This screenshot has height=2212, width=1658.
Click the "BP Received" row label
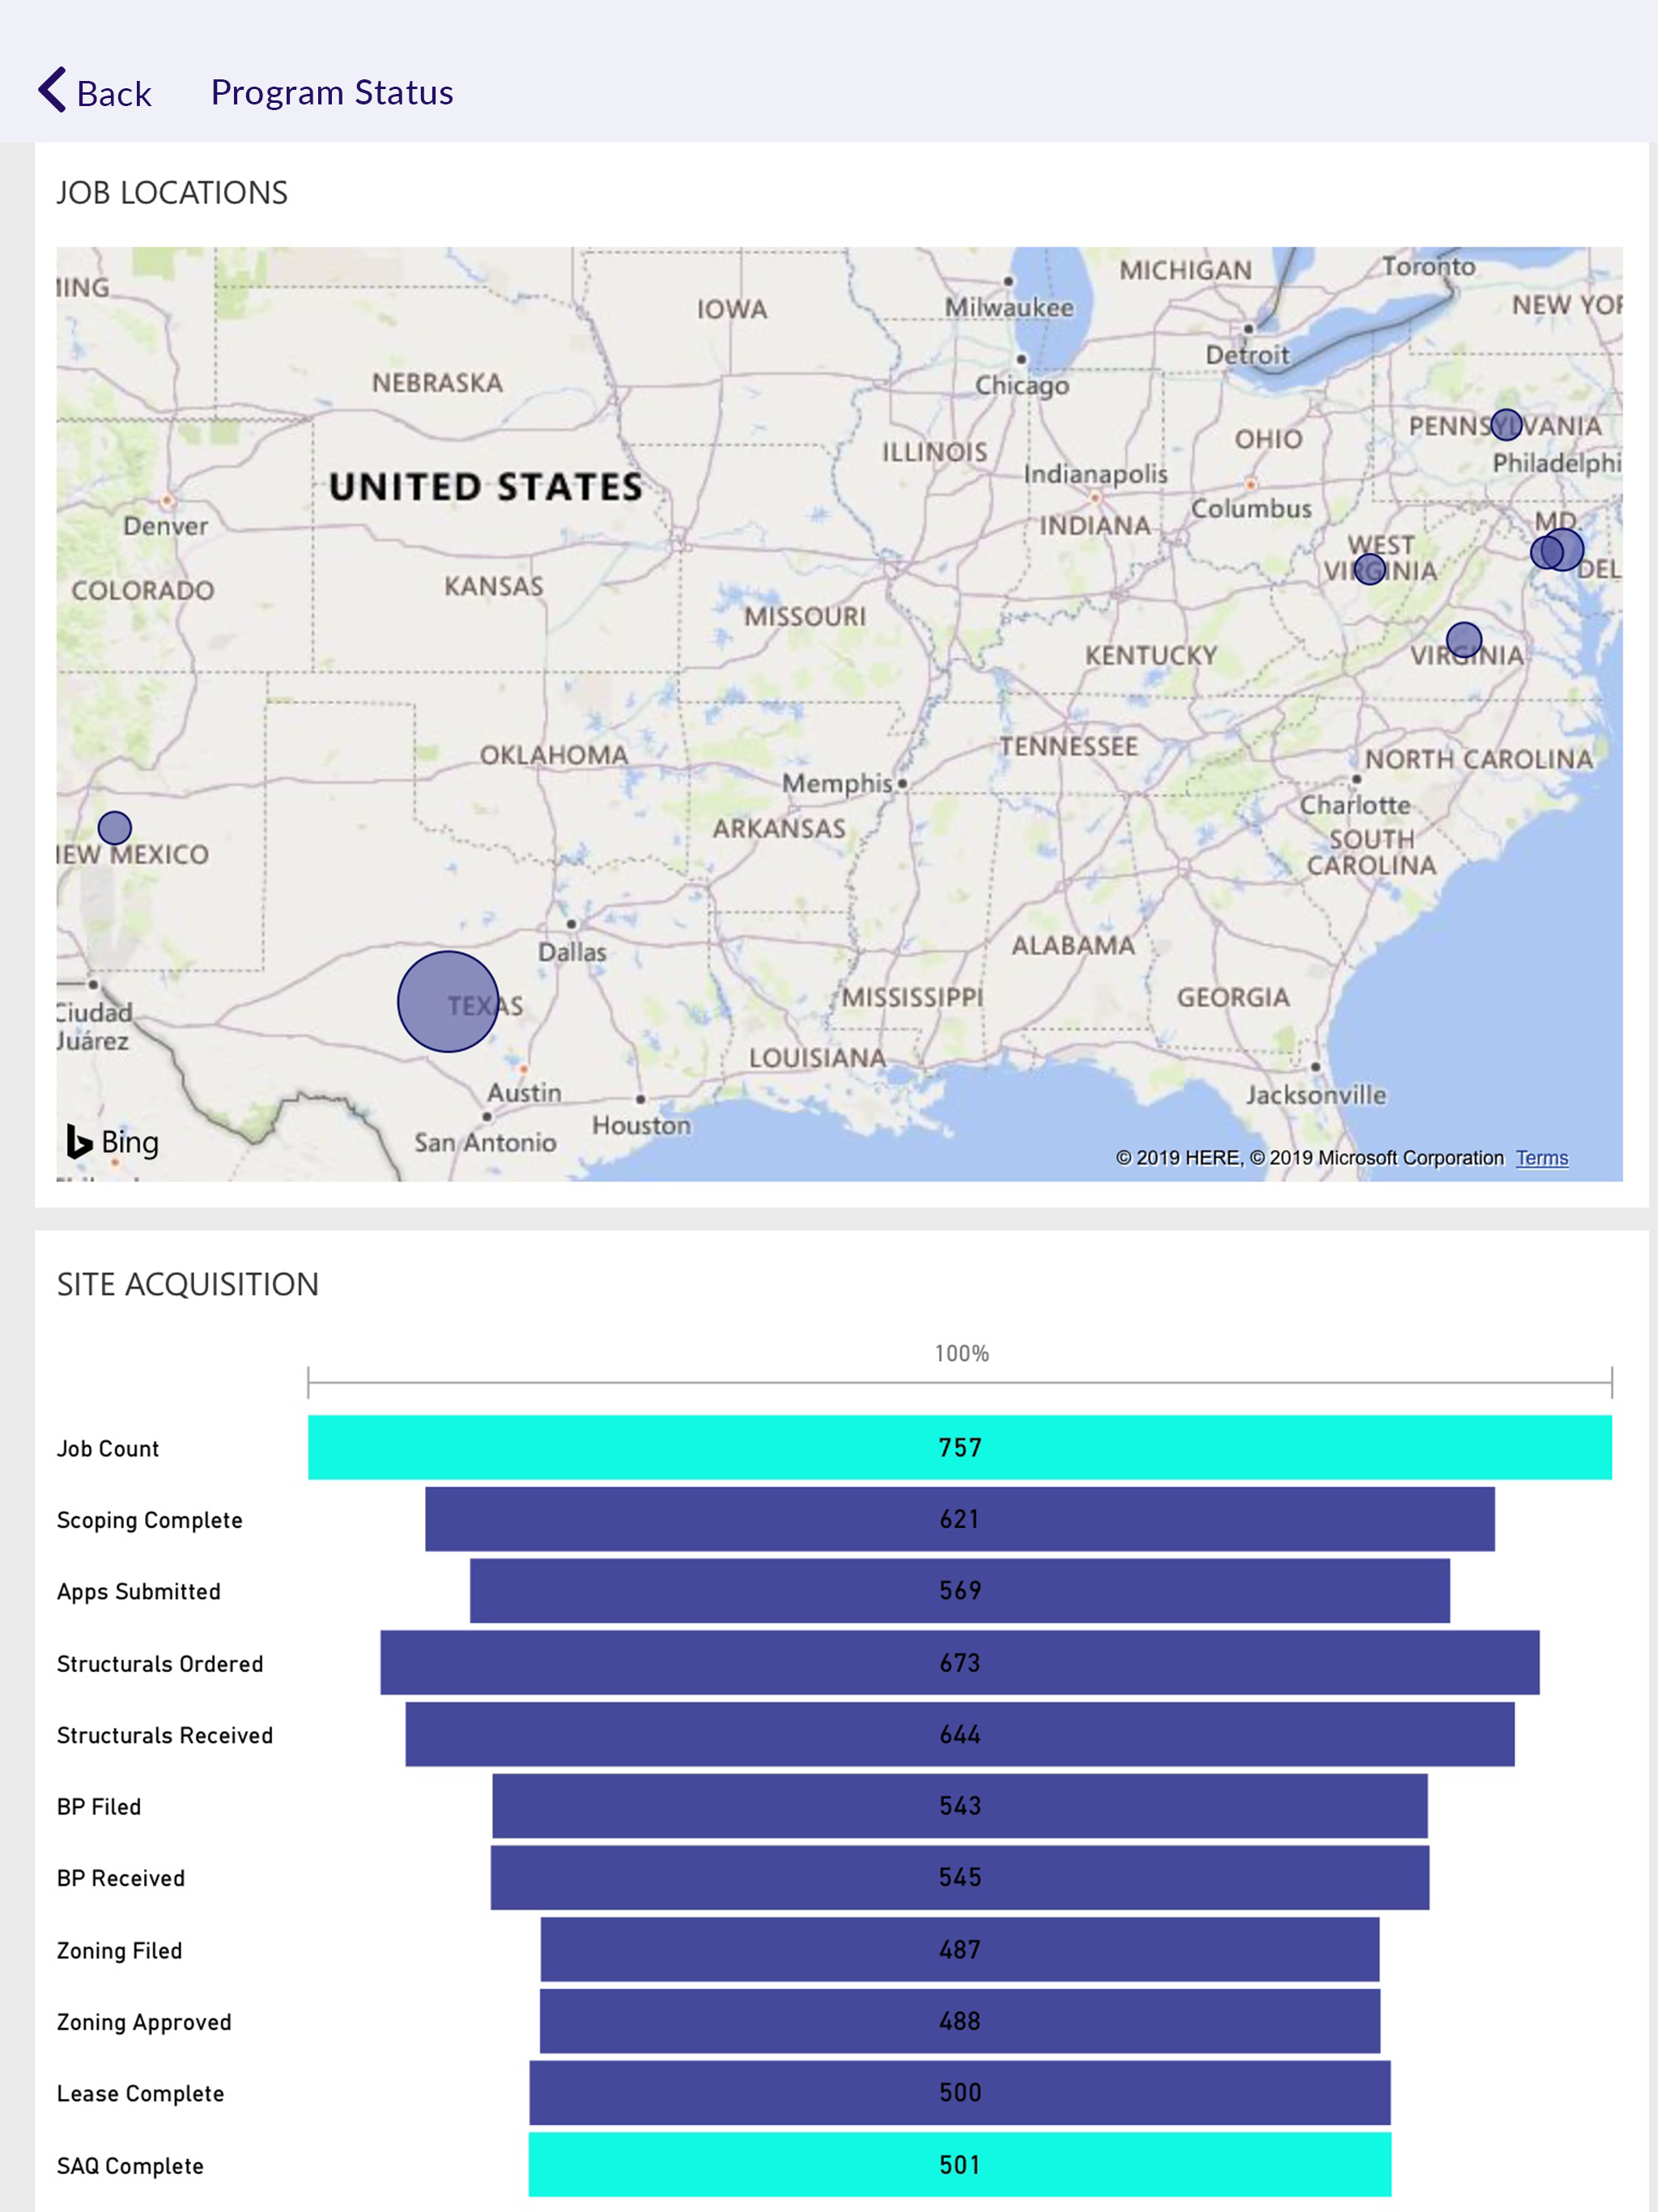(x=121, y=1878)
